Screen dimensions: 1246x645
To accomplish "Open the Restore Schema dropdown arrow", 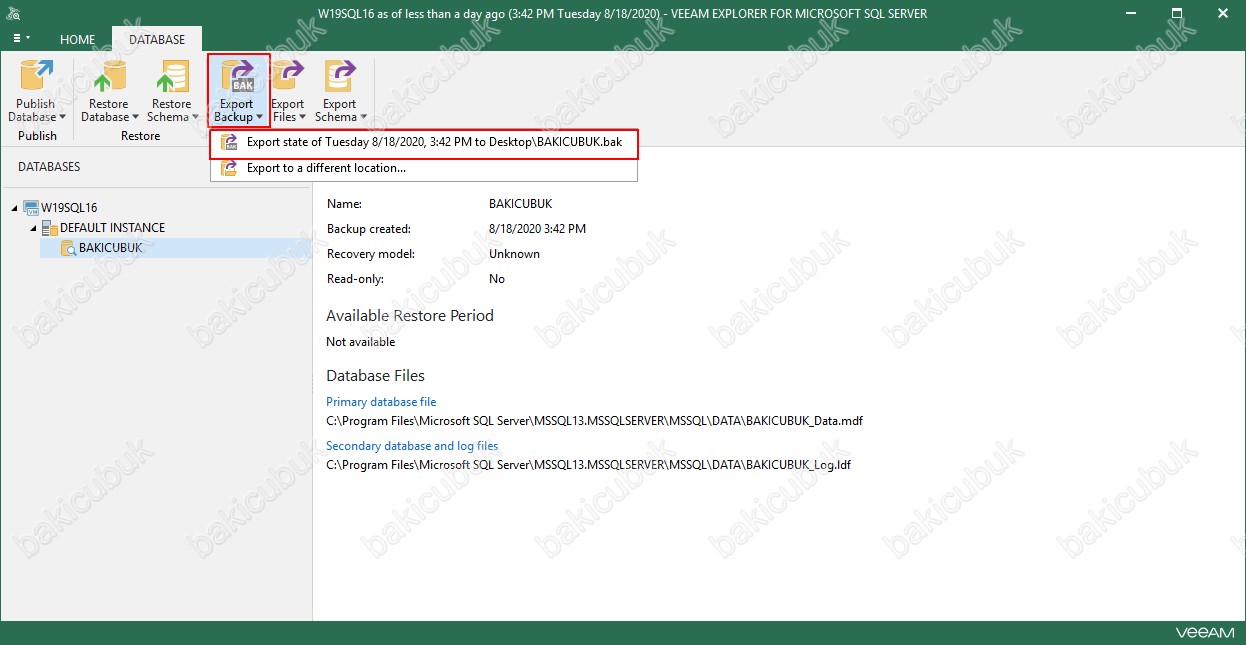I will 194,118.
